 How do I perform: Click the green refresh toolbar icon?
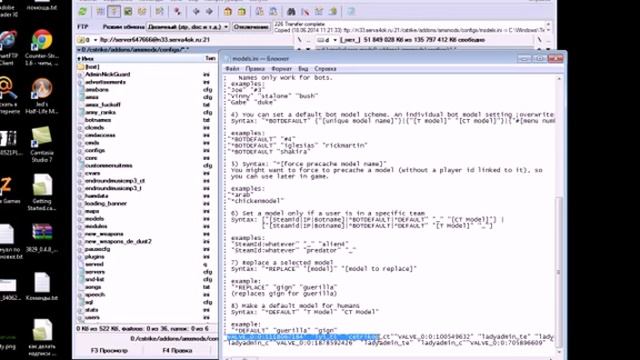pyautogui.click(x=83, y=11)
